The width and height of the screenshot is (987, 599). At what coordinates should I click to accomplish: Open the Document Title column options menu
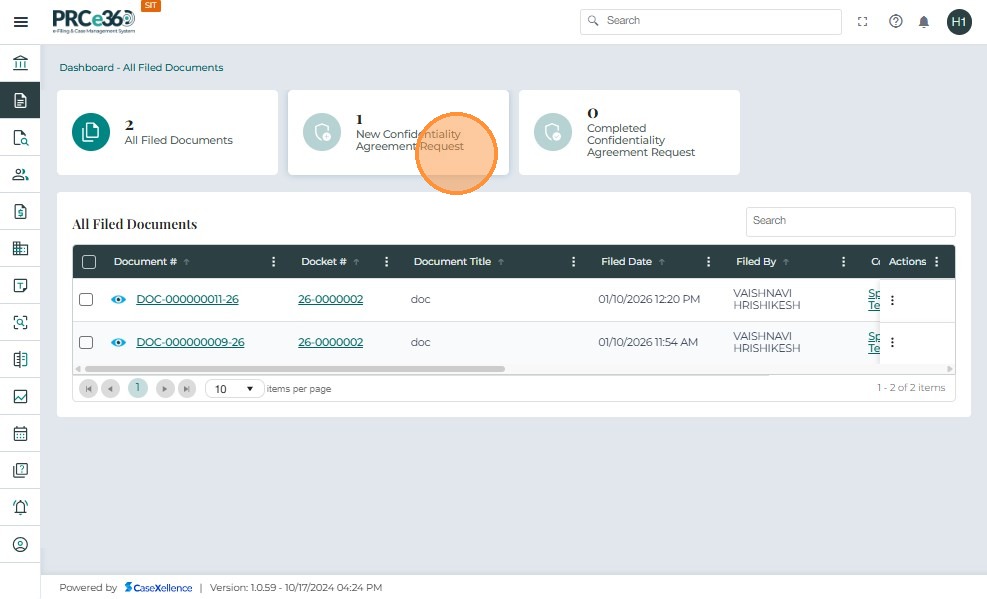coord(573,262)
